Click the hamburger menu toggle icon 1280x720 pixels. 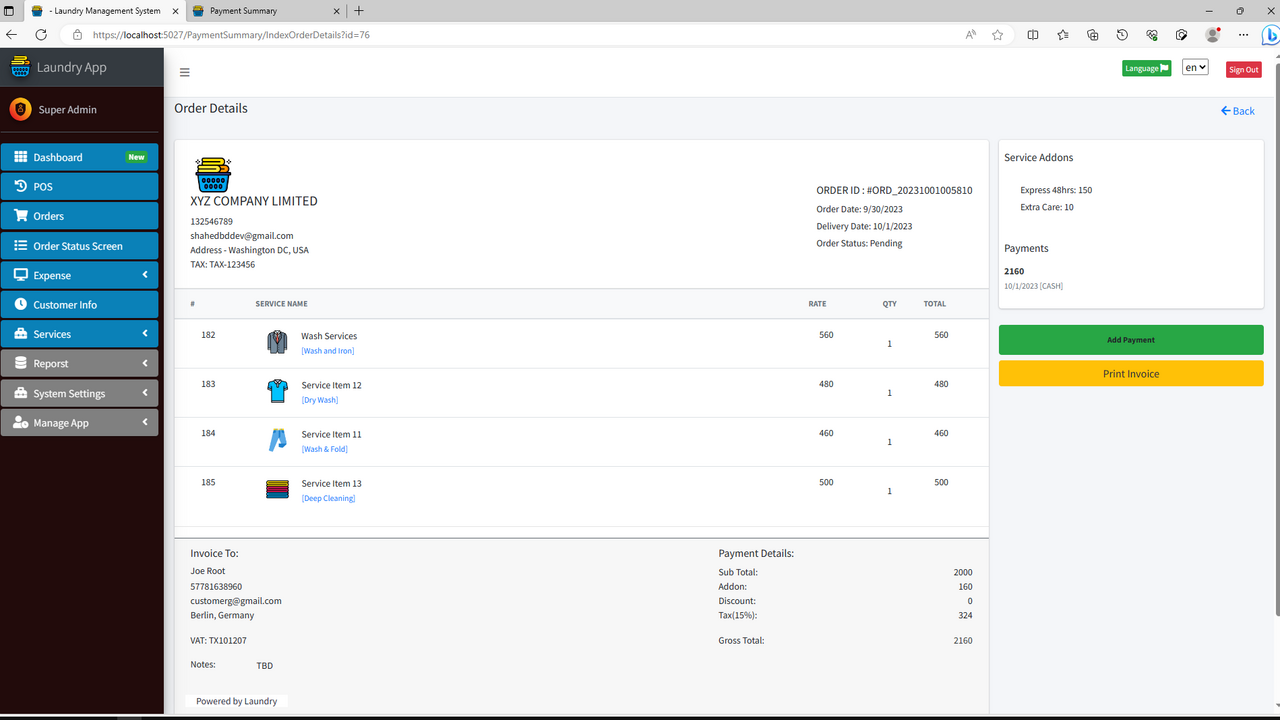pyautogui.click(x=184, y=72)
